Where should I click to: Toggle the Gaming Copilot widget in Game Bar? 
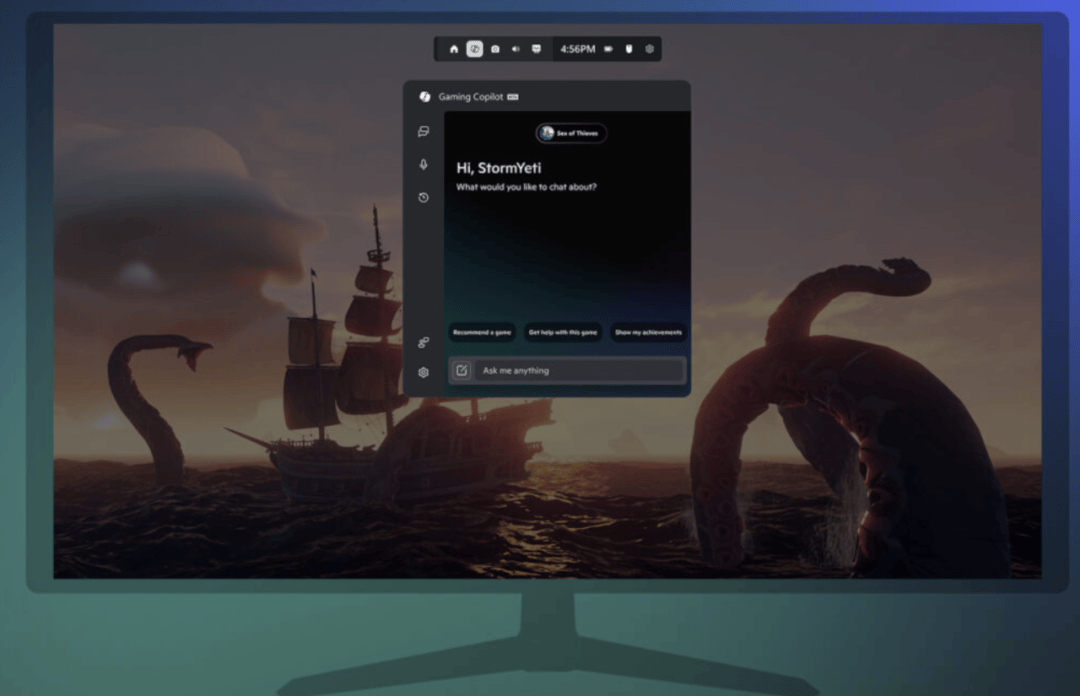coord(475,49)
